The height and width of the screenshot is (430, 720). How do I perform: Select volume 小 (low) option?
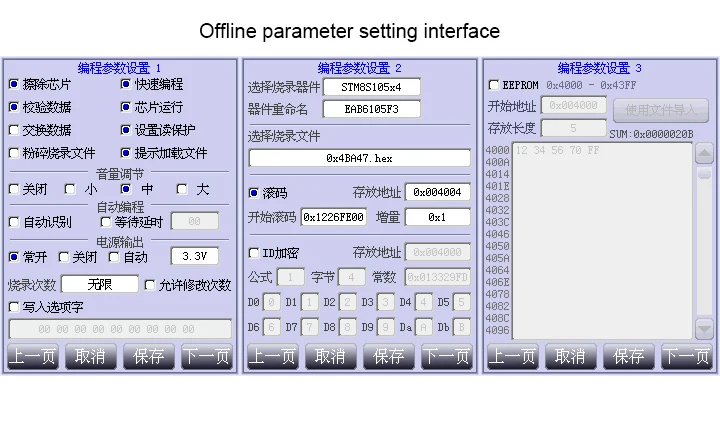tap(70, 189)
